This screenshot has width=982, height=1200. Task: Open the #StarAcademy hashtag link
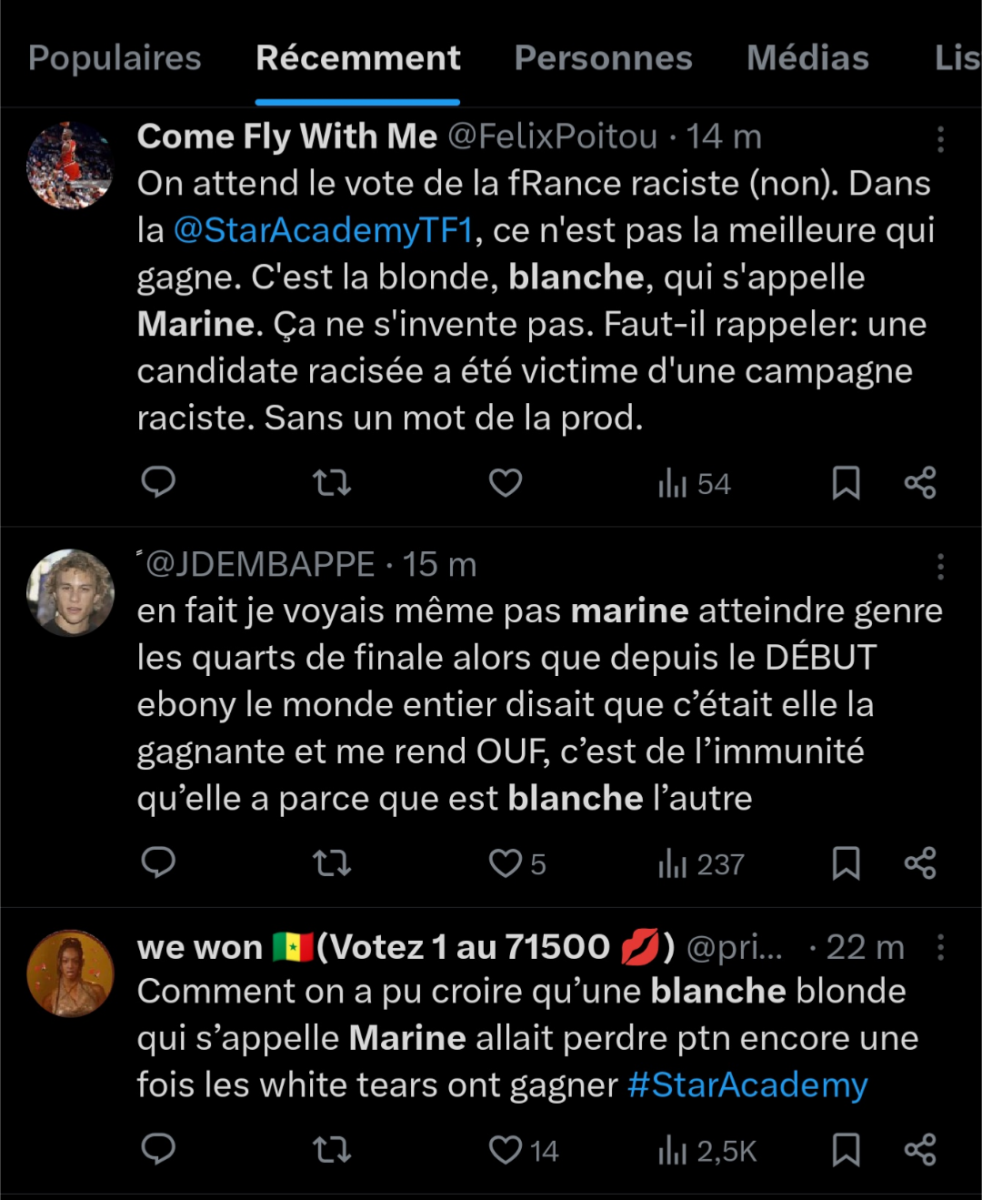(747, 1085)
